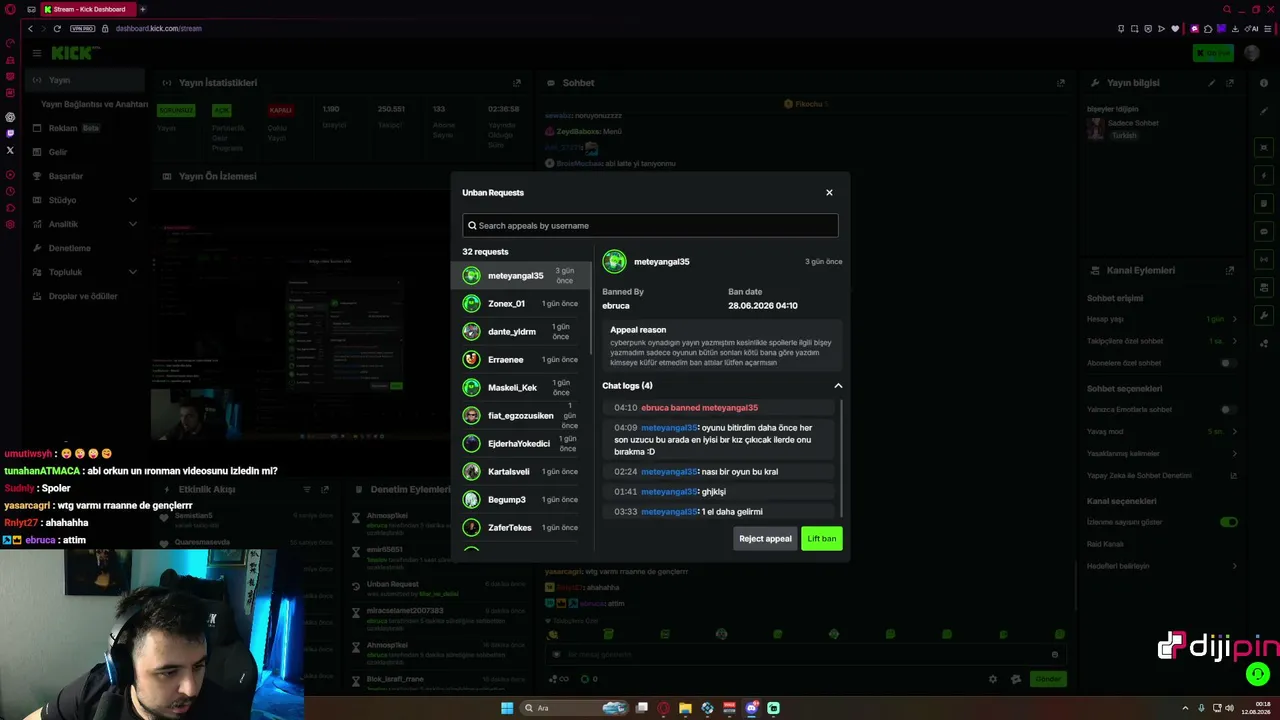The height and width of the screenshot is (720, 1280).
Task: Disable İzlenme sayısını göster switch
Action: tap(1229, 522)
